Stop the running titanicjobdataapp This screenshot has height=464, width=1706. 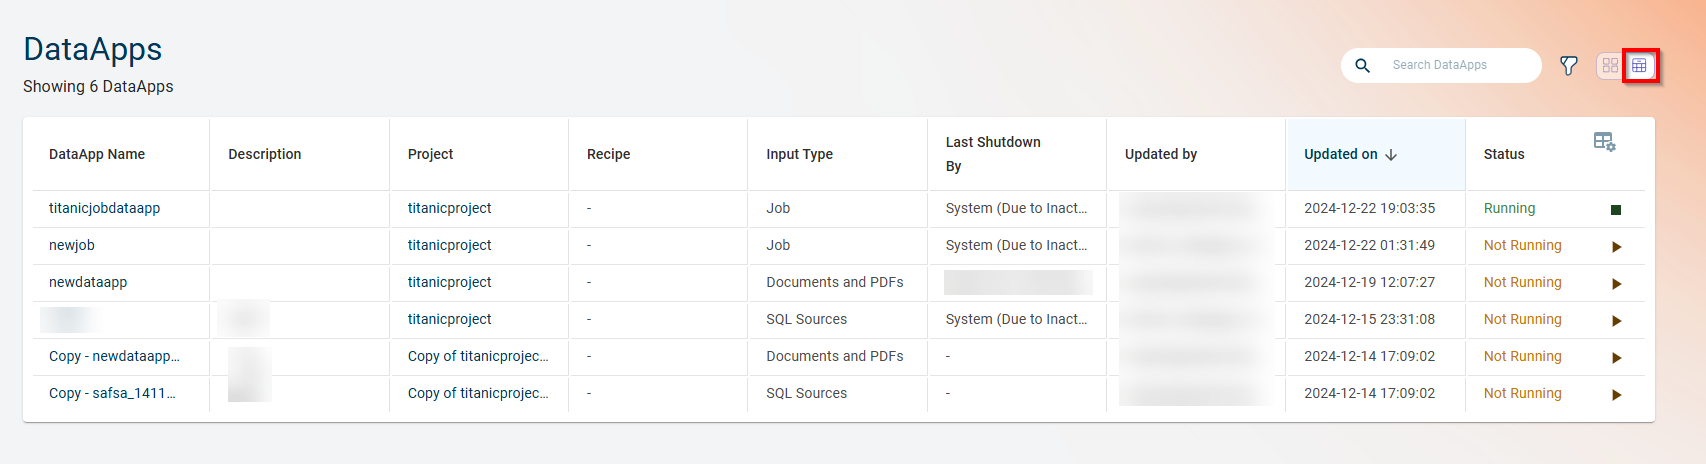pos(1615,210)
